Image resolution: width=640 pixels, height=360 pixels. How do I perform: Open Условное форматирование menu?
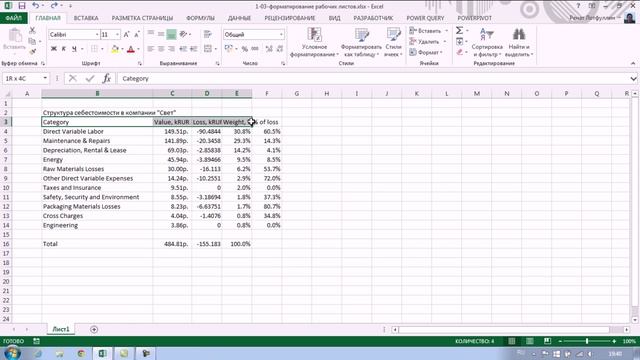[x=314, y=42]
